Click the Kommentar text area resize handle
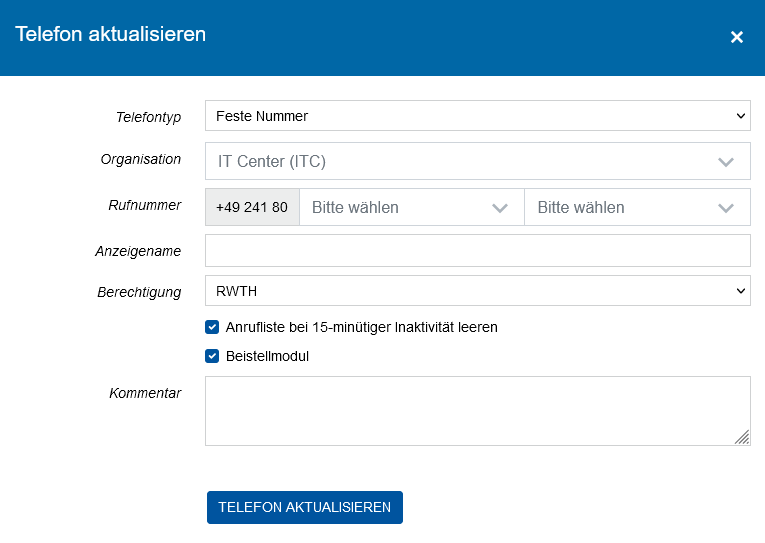Screen dimensions: 765x543 [742, 437]
